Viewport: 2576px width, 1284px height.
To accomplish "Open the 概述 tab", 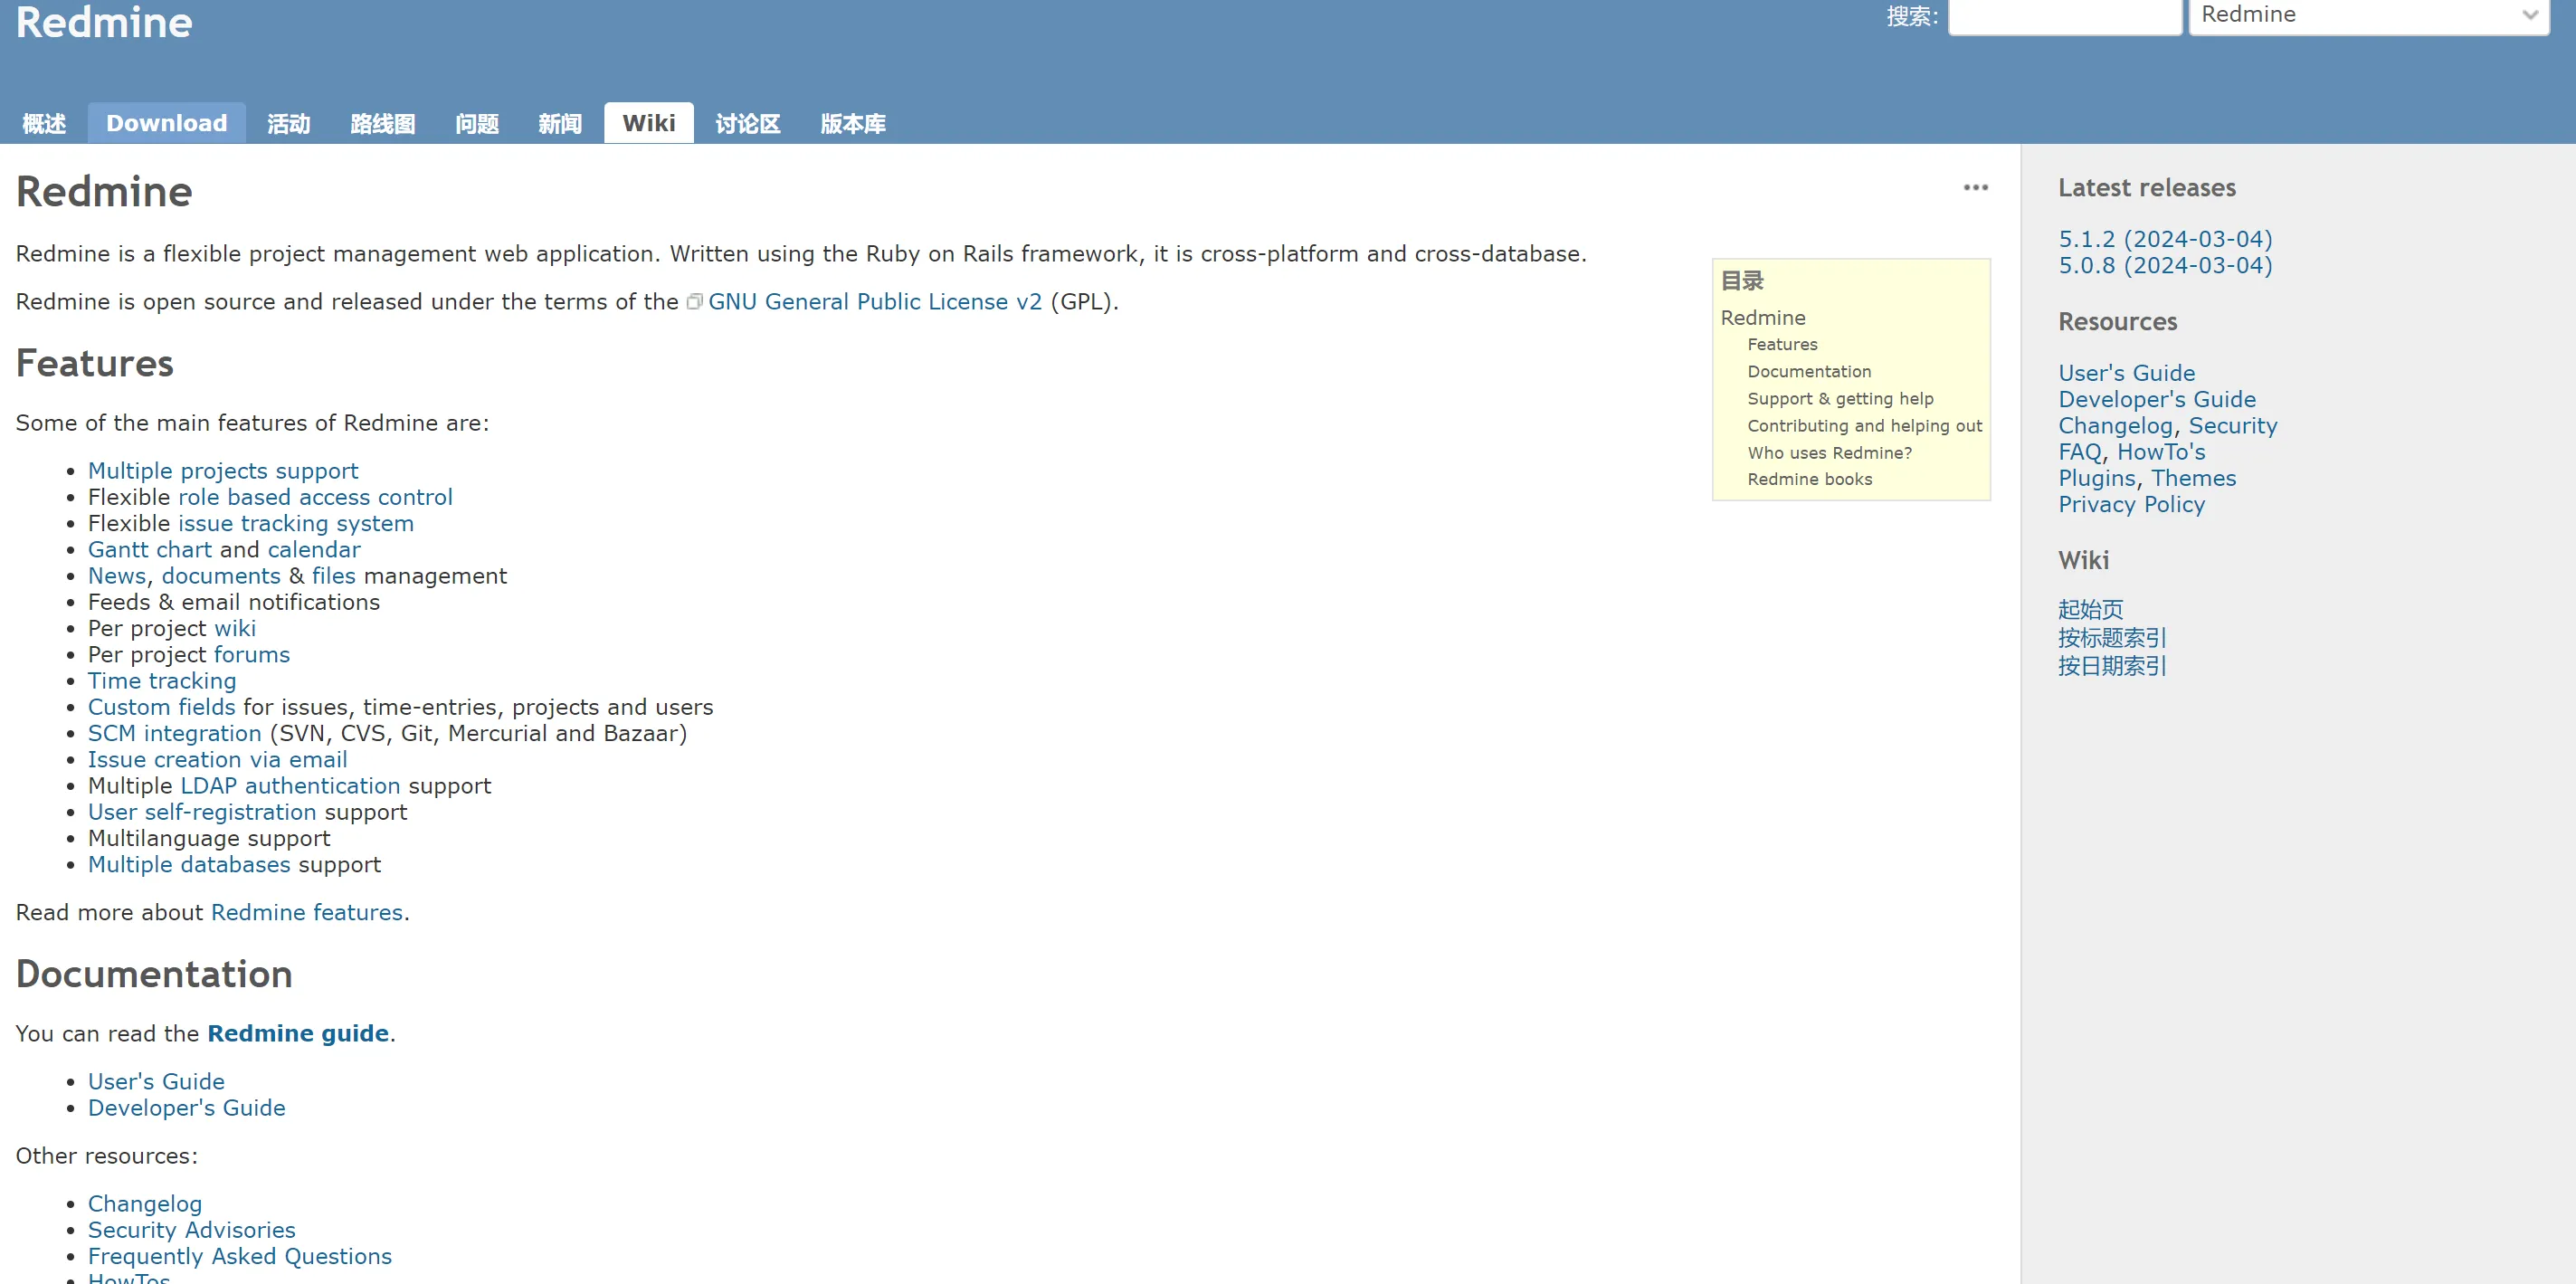I will [44, 123].
